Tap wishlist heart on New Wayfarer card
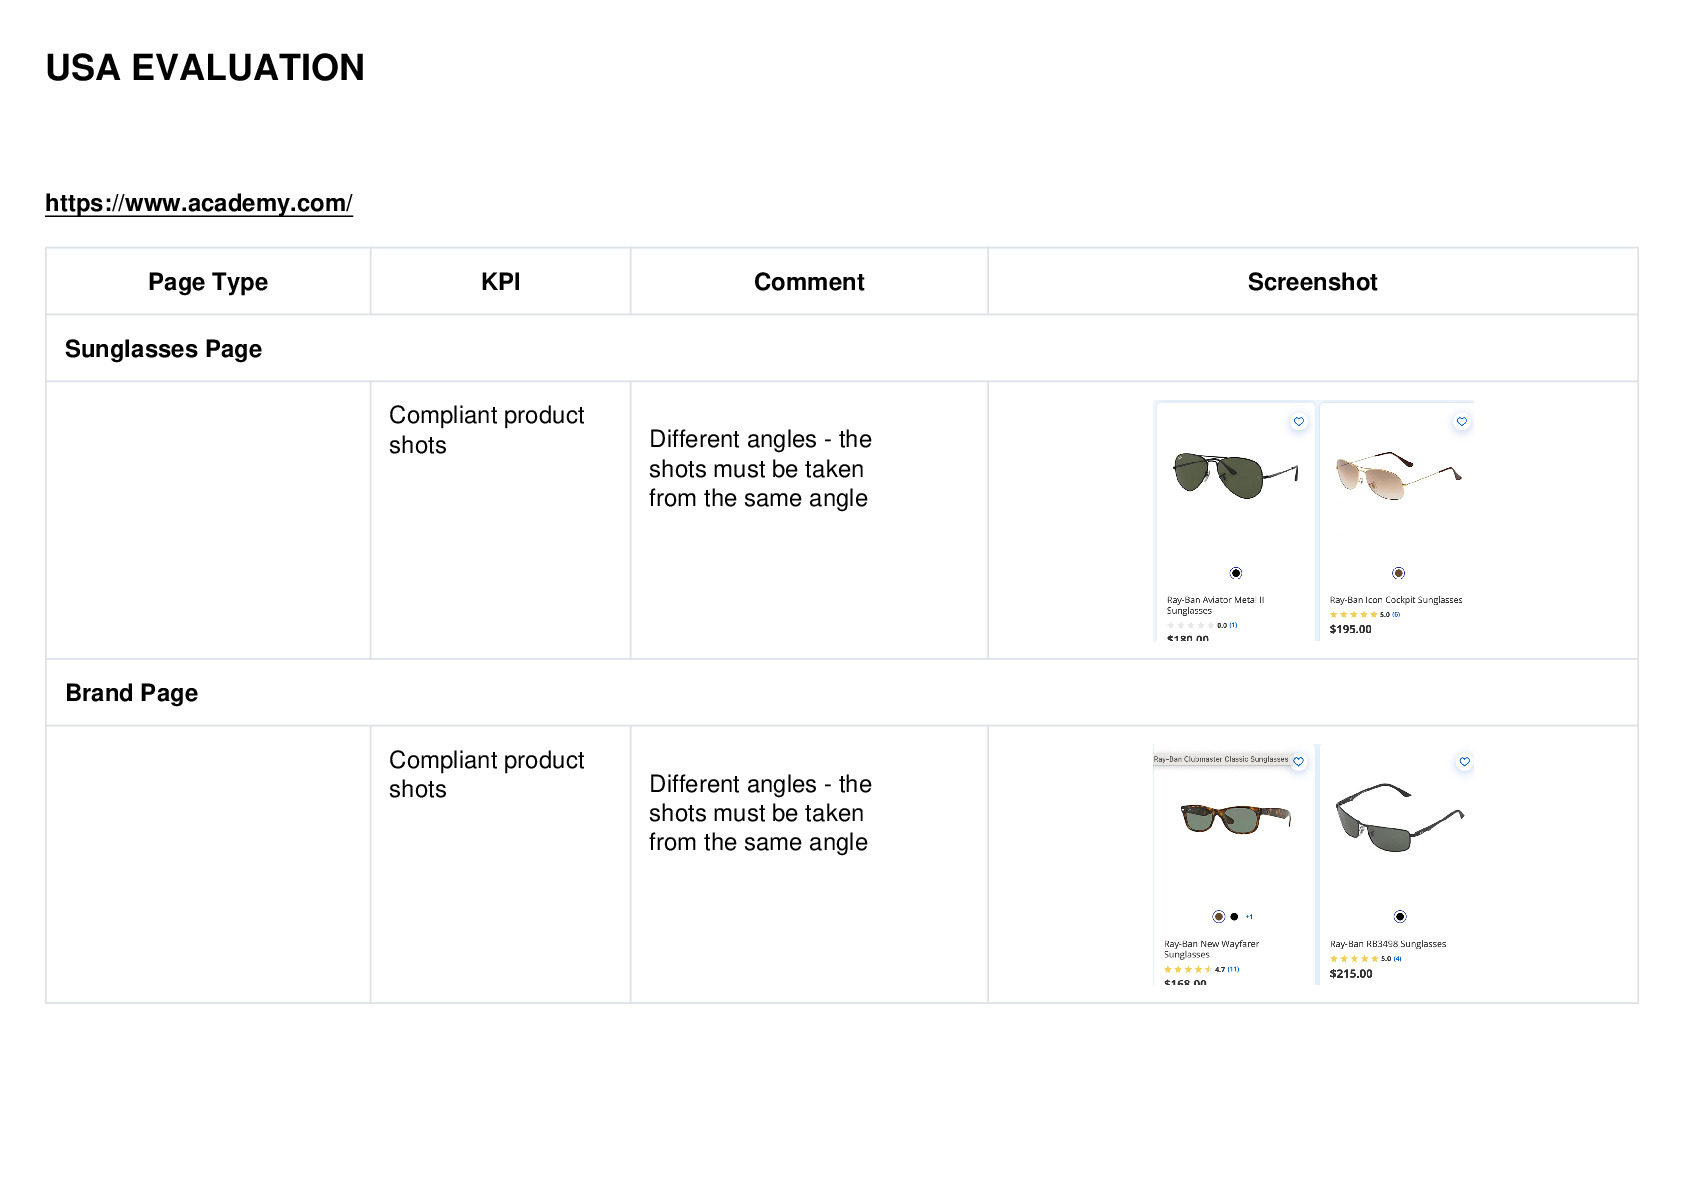Image resolution: width=1684 pixels, height=1191 pixels. click(x=1299, y=762)
